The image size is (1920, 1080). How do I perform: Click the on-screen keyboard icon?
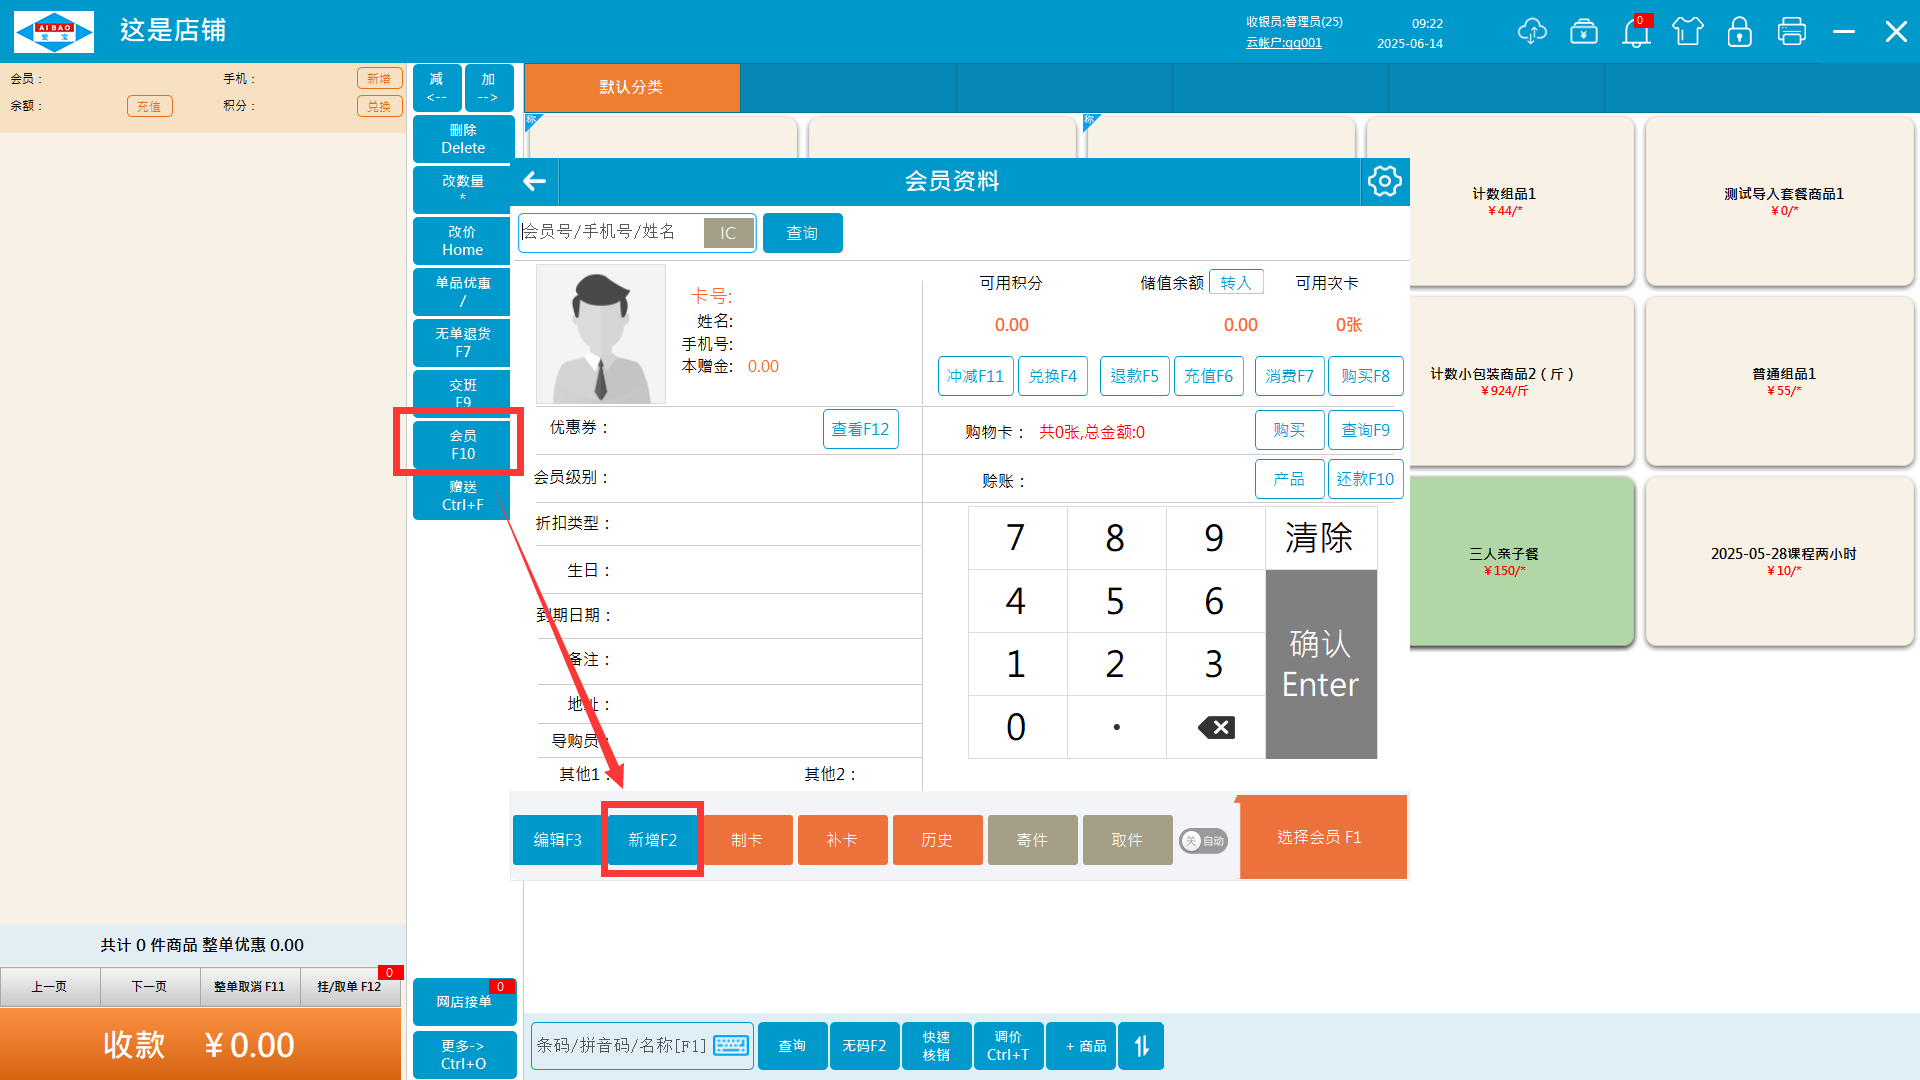(731, 1045)
